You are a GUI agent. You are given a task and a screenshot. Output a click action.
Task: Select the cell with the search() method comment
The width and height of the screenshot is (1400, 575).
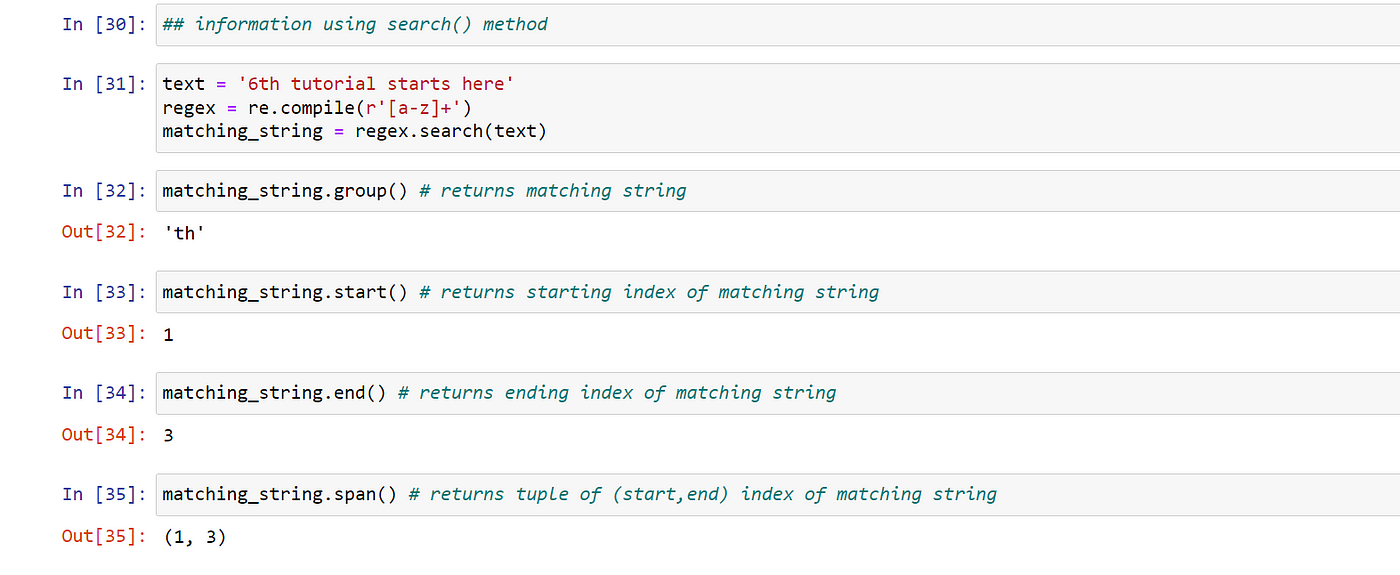pos(778,24)
